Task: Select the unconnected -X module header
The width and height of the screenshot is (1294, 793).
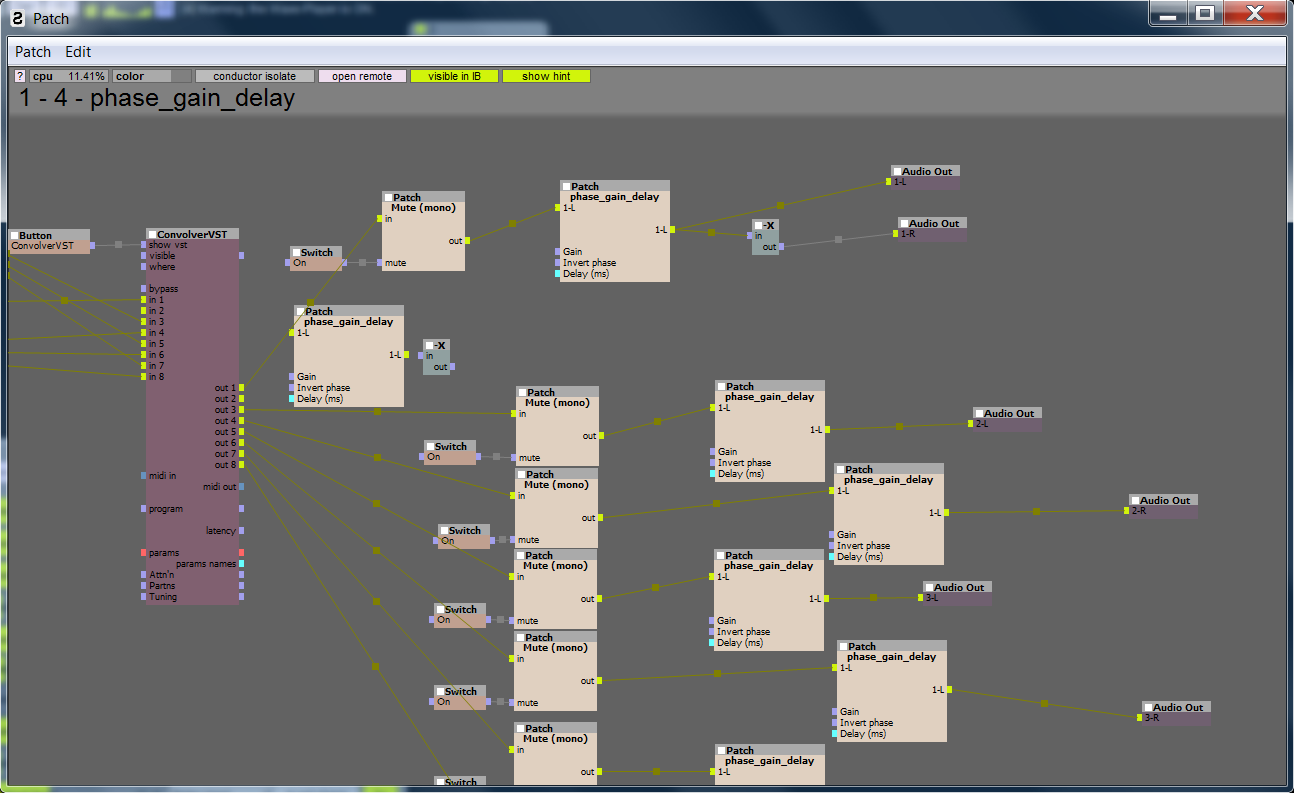Action: click(x=435, y=345)
